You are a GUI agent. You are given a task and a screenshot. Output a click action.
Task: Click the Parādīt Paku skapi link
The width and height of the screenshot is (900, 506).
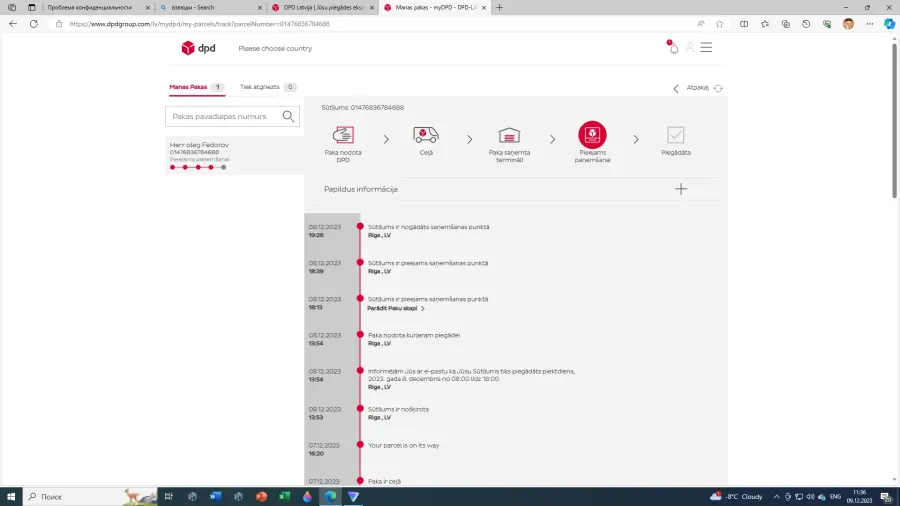point(395,308)
